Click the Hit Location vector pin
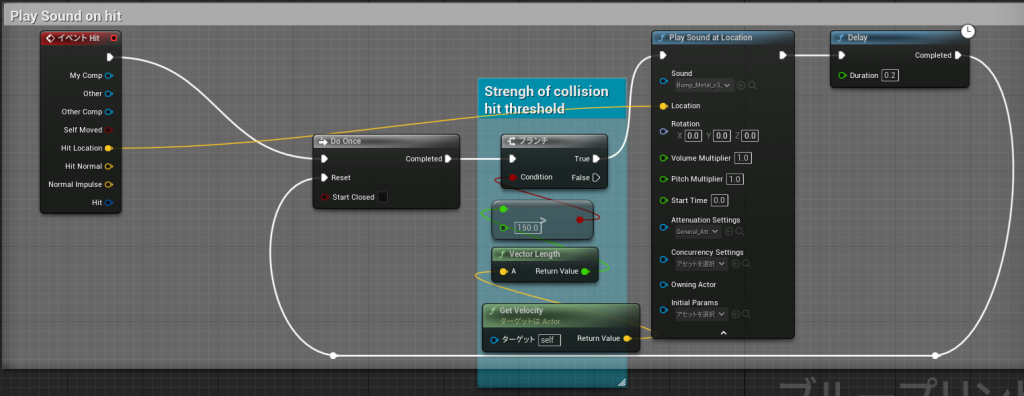Viewport: 1024px width, 396px height. pyautogui.click(x=109, y=148)
